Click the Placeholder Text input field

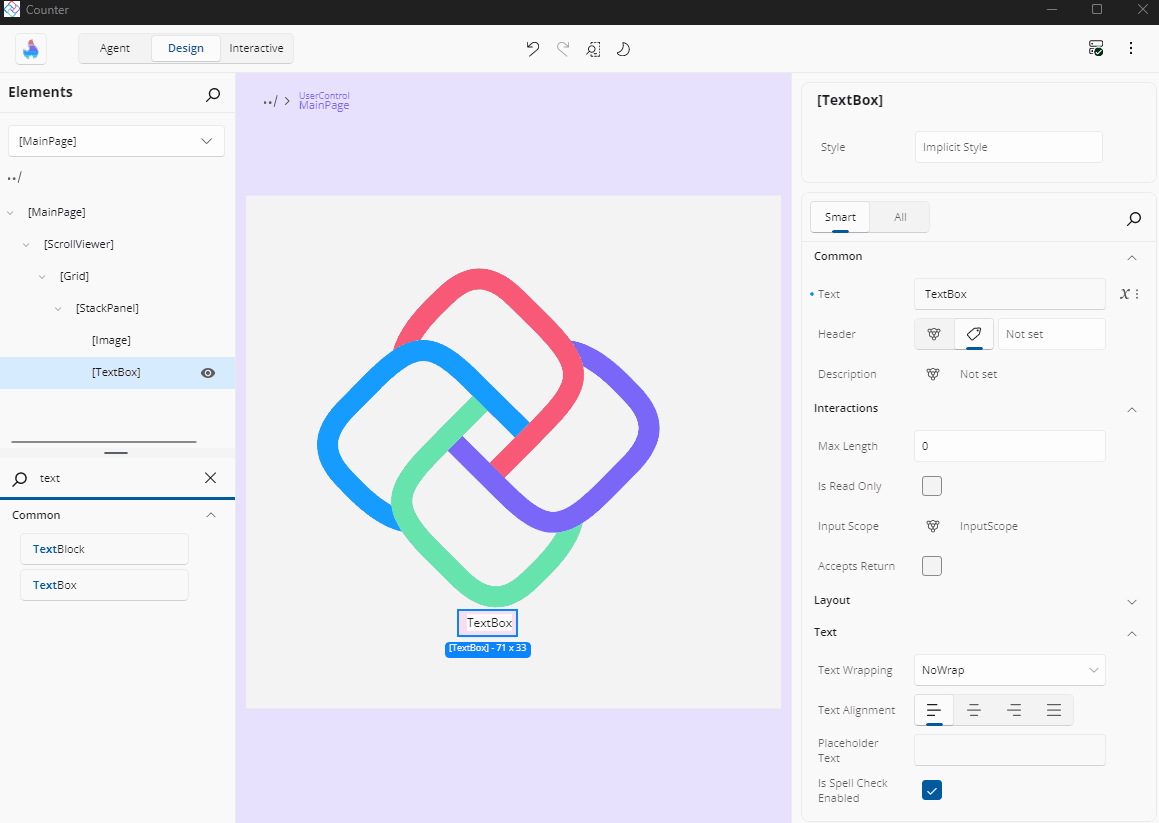pos(1009,750)
